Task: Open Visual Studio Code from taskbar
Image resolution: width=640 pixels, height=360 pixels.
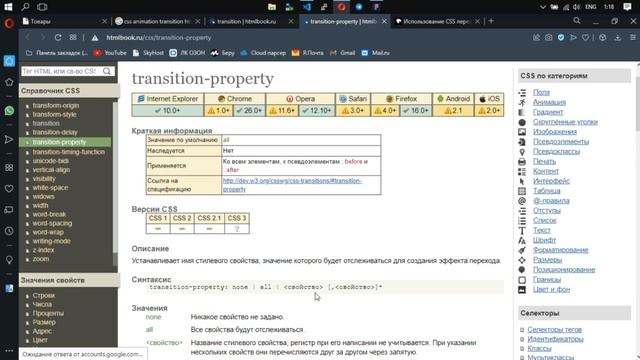Action: click(307, 7)
